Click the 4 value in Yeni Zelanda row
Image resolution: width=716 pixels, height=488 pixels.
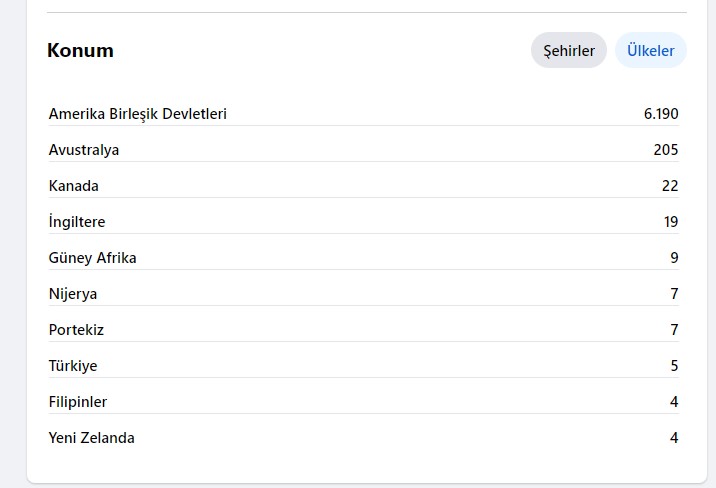[x=674, y=438]
